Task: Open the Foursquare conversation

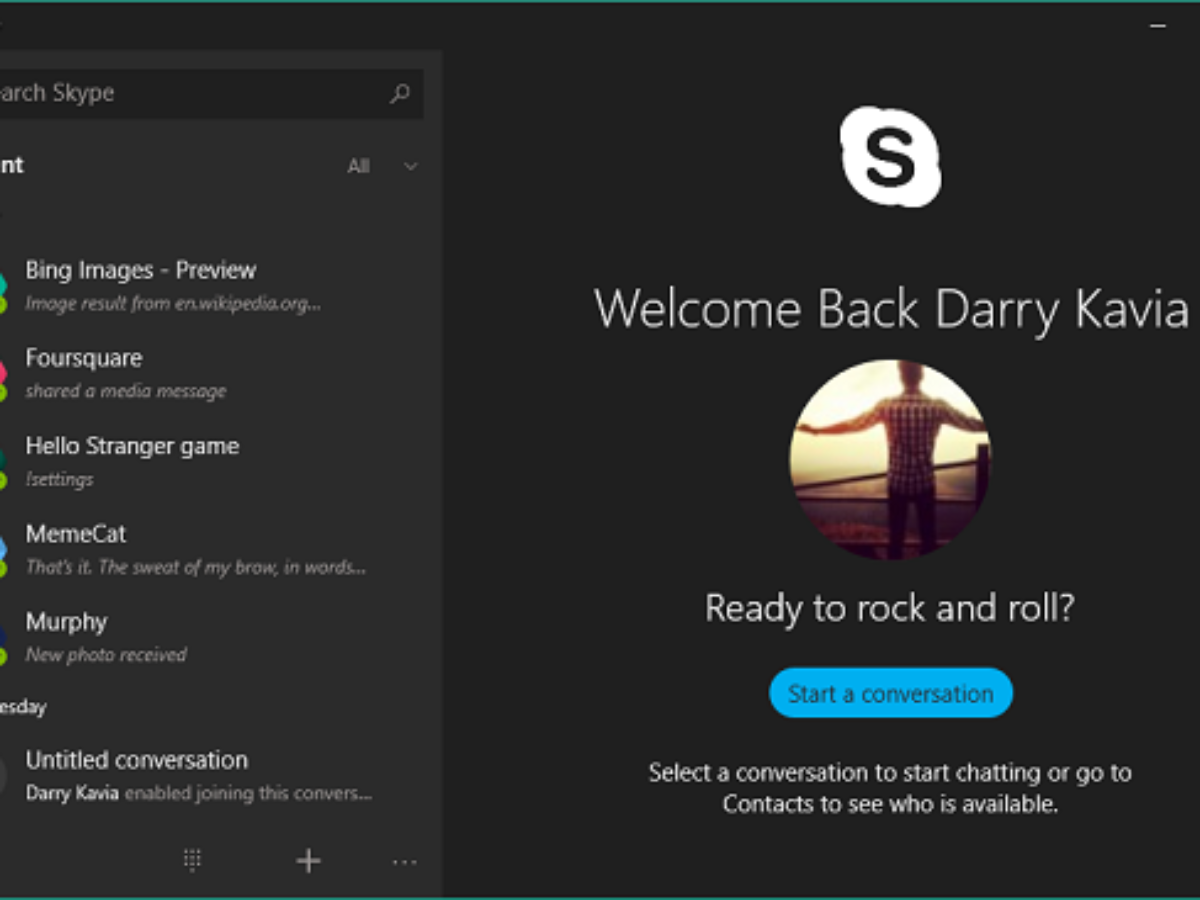Action: (220, 373)
